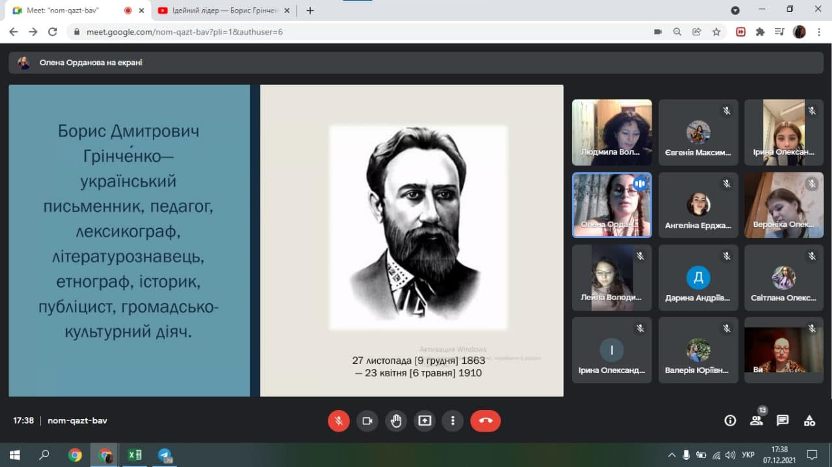
Task: Click the meet.google.com address bar
Action: tap(300, 32)
